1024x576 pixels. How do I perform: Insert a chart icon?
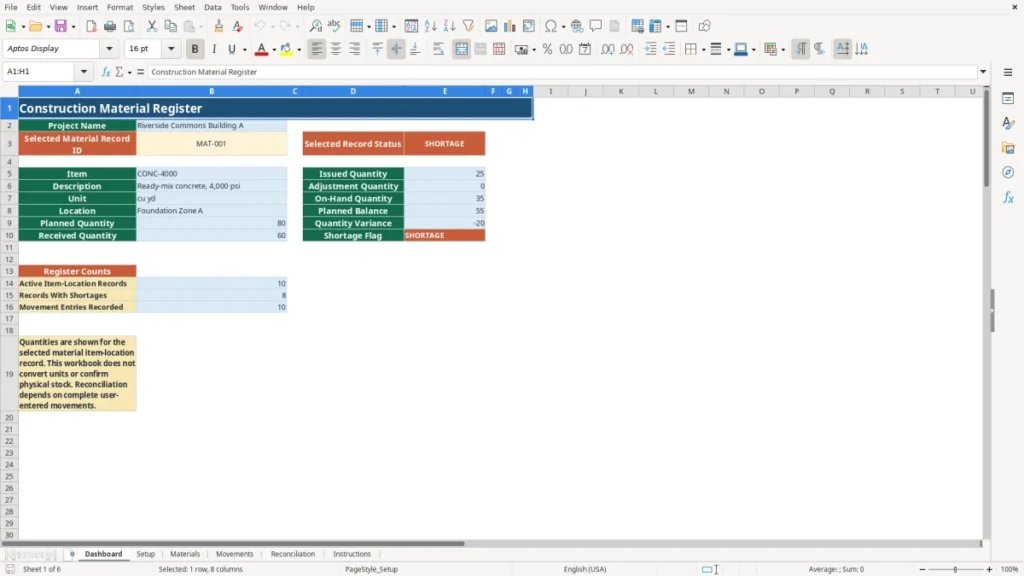pos(509,26)
